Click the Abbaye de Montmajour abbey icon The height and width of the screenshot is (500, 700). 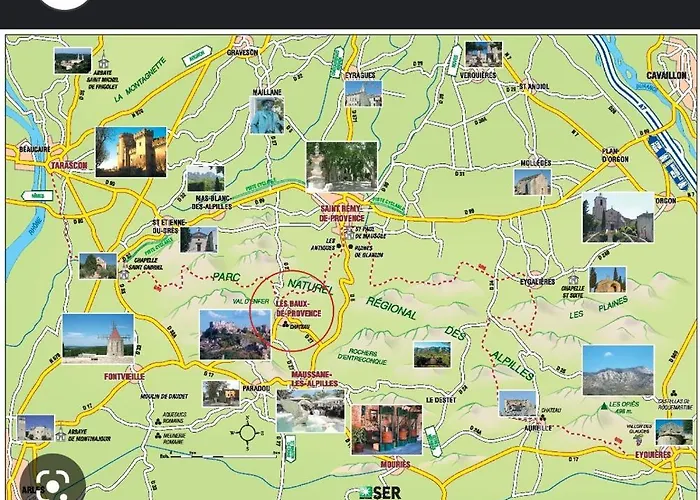[x=61, y=434]
